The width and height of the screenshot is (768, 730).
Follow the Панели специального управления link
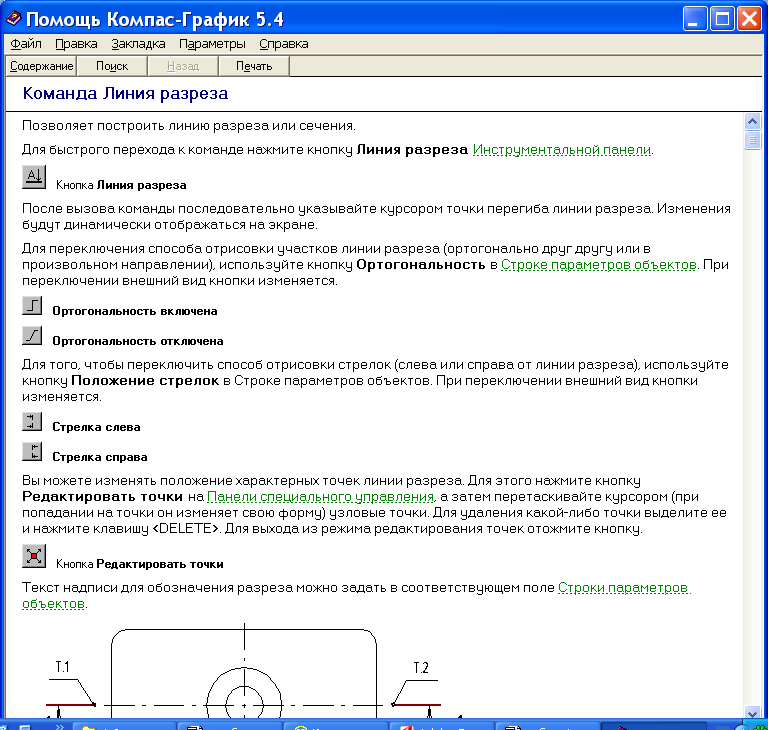tap(321, 497)
